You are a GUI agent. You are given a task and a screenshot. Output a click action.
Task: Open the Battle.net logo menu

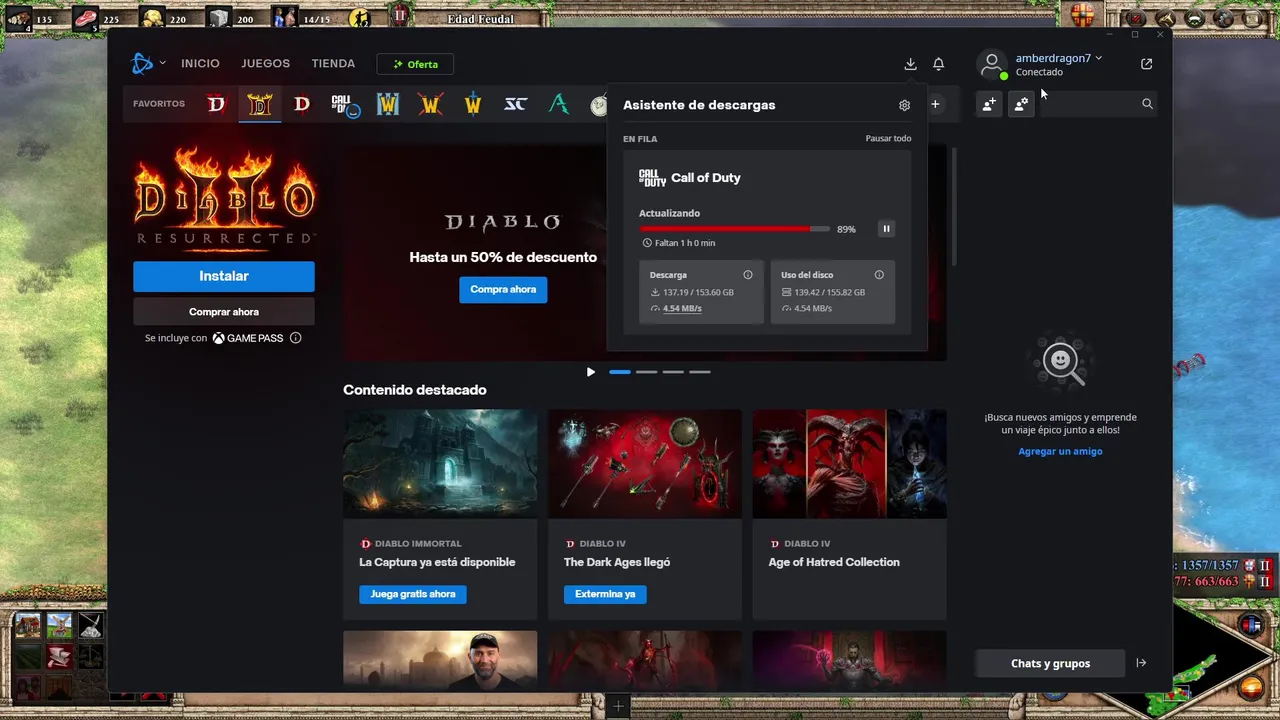(142, 64)
